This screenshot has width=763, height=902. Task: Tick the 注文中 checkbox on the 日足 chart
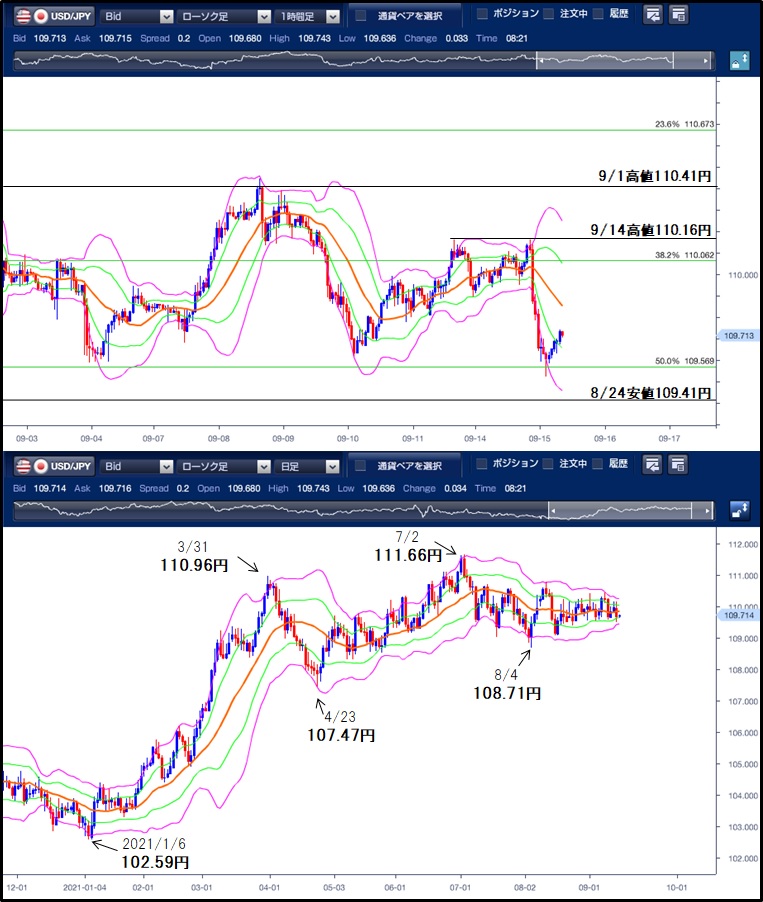tap(549, 463)
